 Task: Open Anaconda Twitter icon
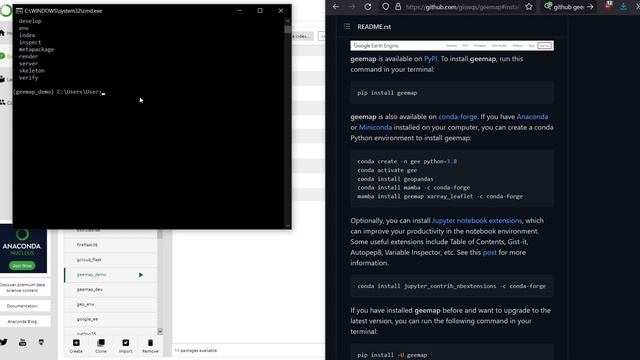click(4, 342)
